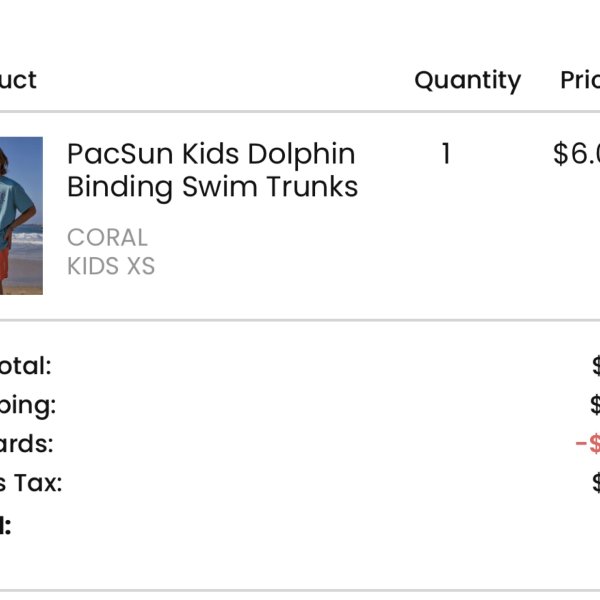Image resolution: width=600 pixels, height=600 pixels.
Task: Select the sales tax dollar amount
Action: click(596, 483)
